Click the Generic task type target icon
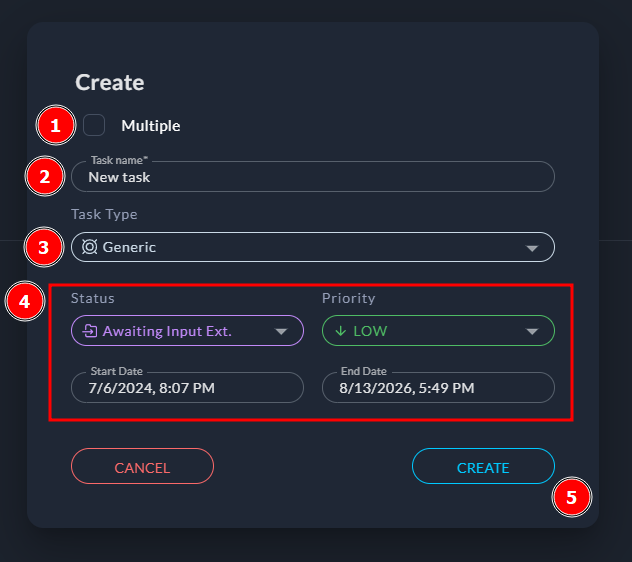 tap(89, 247)
